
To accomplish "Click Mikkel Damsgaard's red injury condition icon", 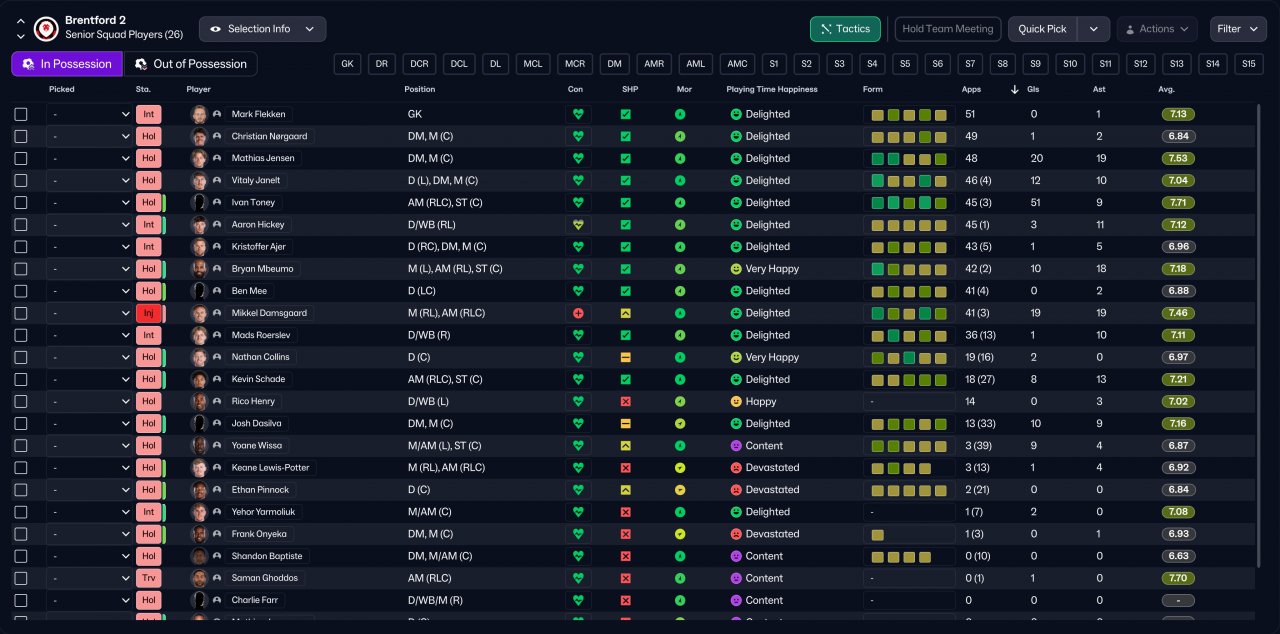I will pos(578,313).
